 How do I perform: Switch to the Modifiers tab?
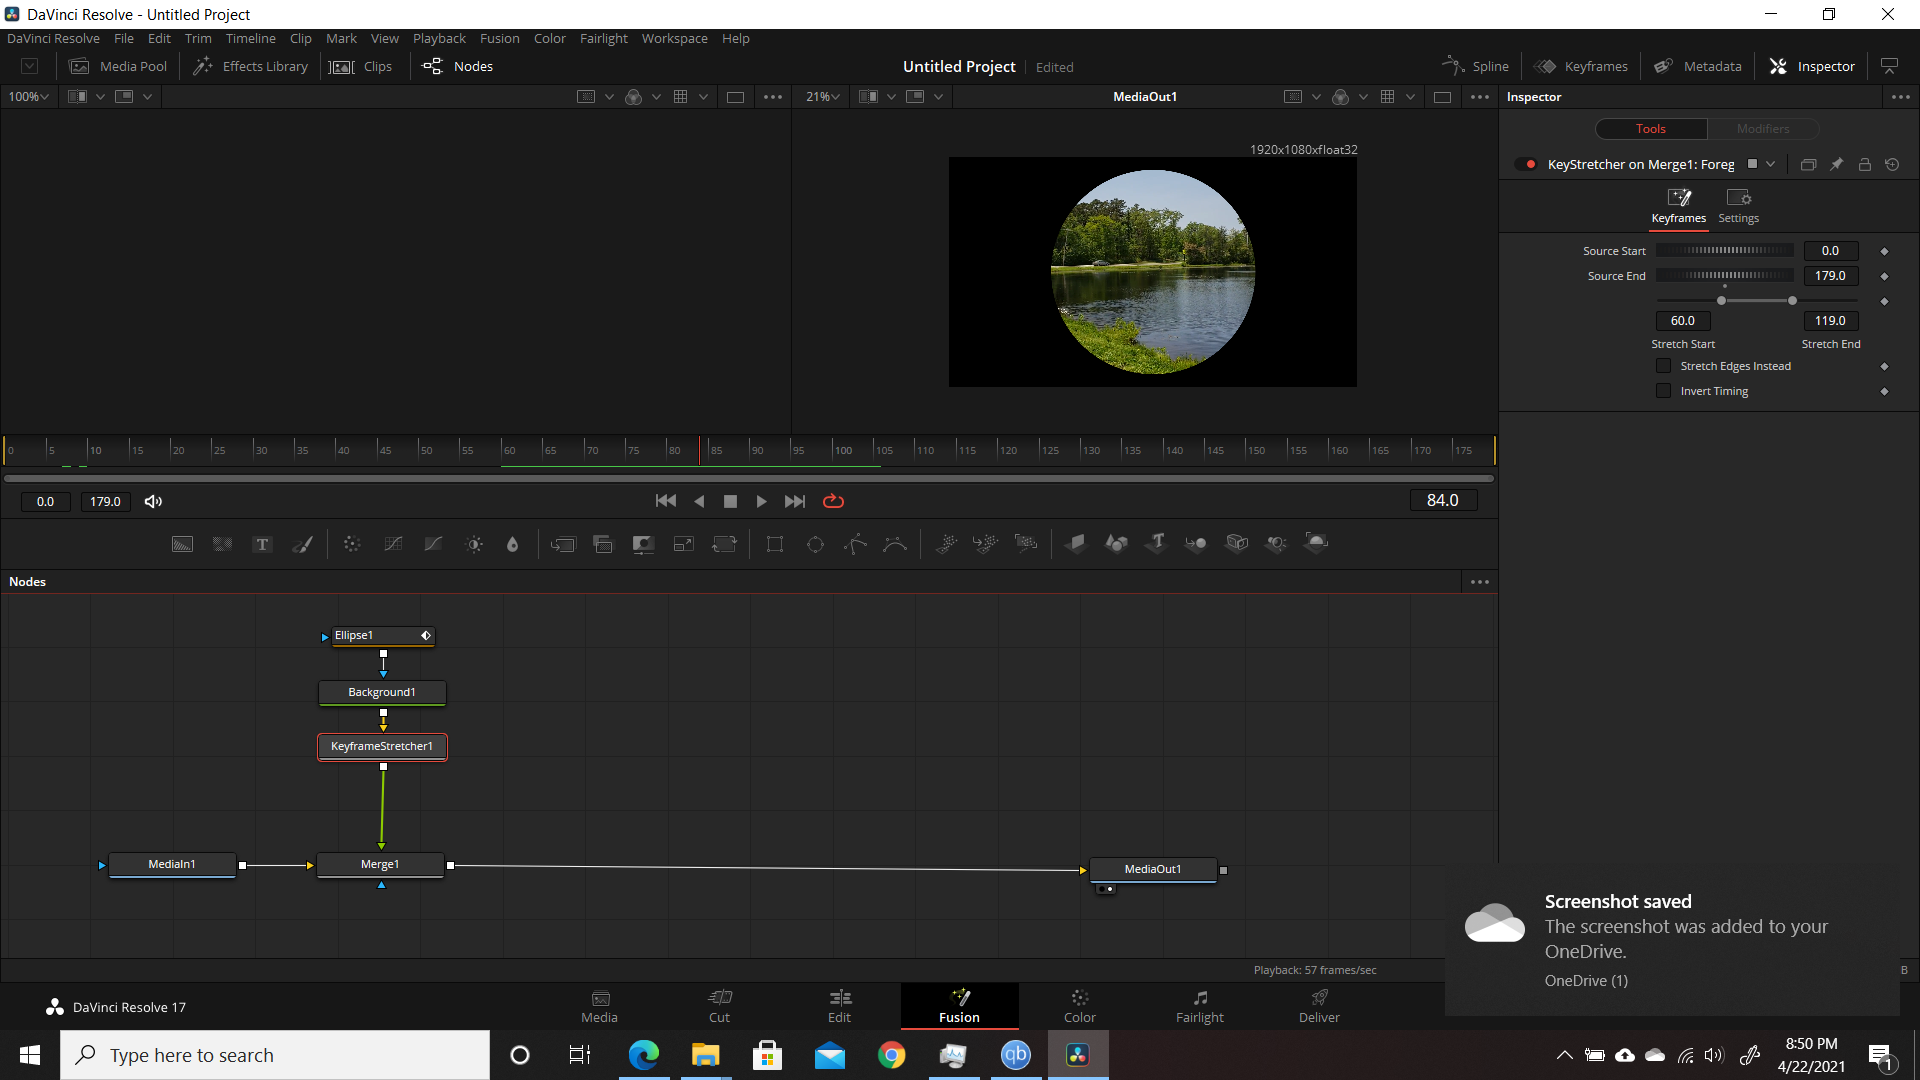pos(1762,129)
